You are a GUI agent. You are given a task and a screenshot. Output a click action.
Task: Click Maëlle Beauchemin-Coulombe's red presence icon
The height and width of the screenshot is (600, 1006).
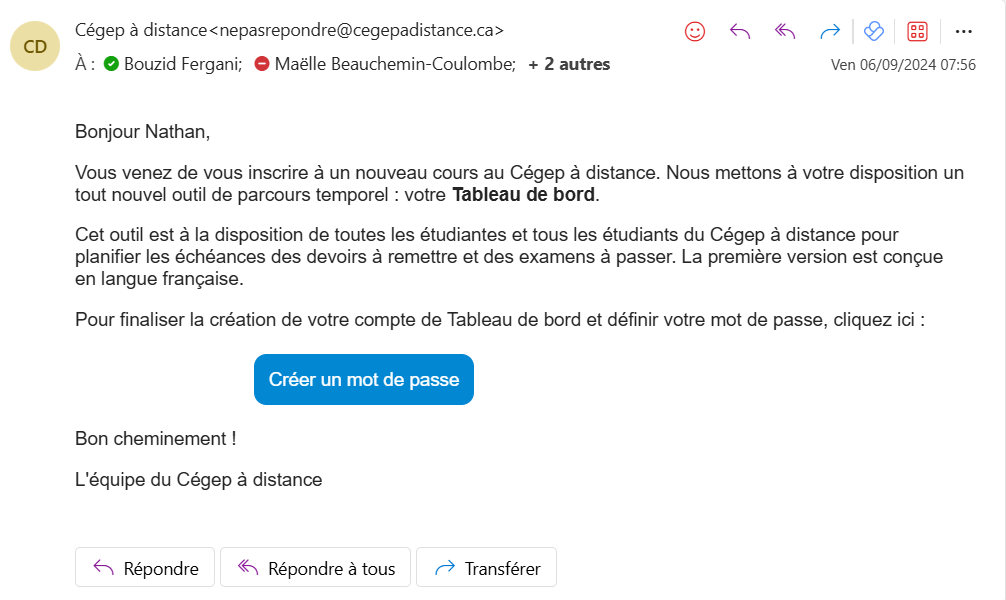pyautogui.click(x=262, y=64)
